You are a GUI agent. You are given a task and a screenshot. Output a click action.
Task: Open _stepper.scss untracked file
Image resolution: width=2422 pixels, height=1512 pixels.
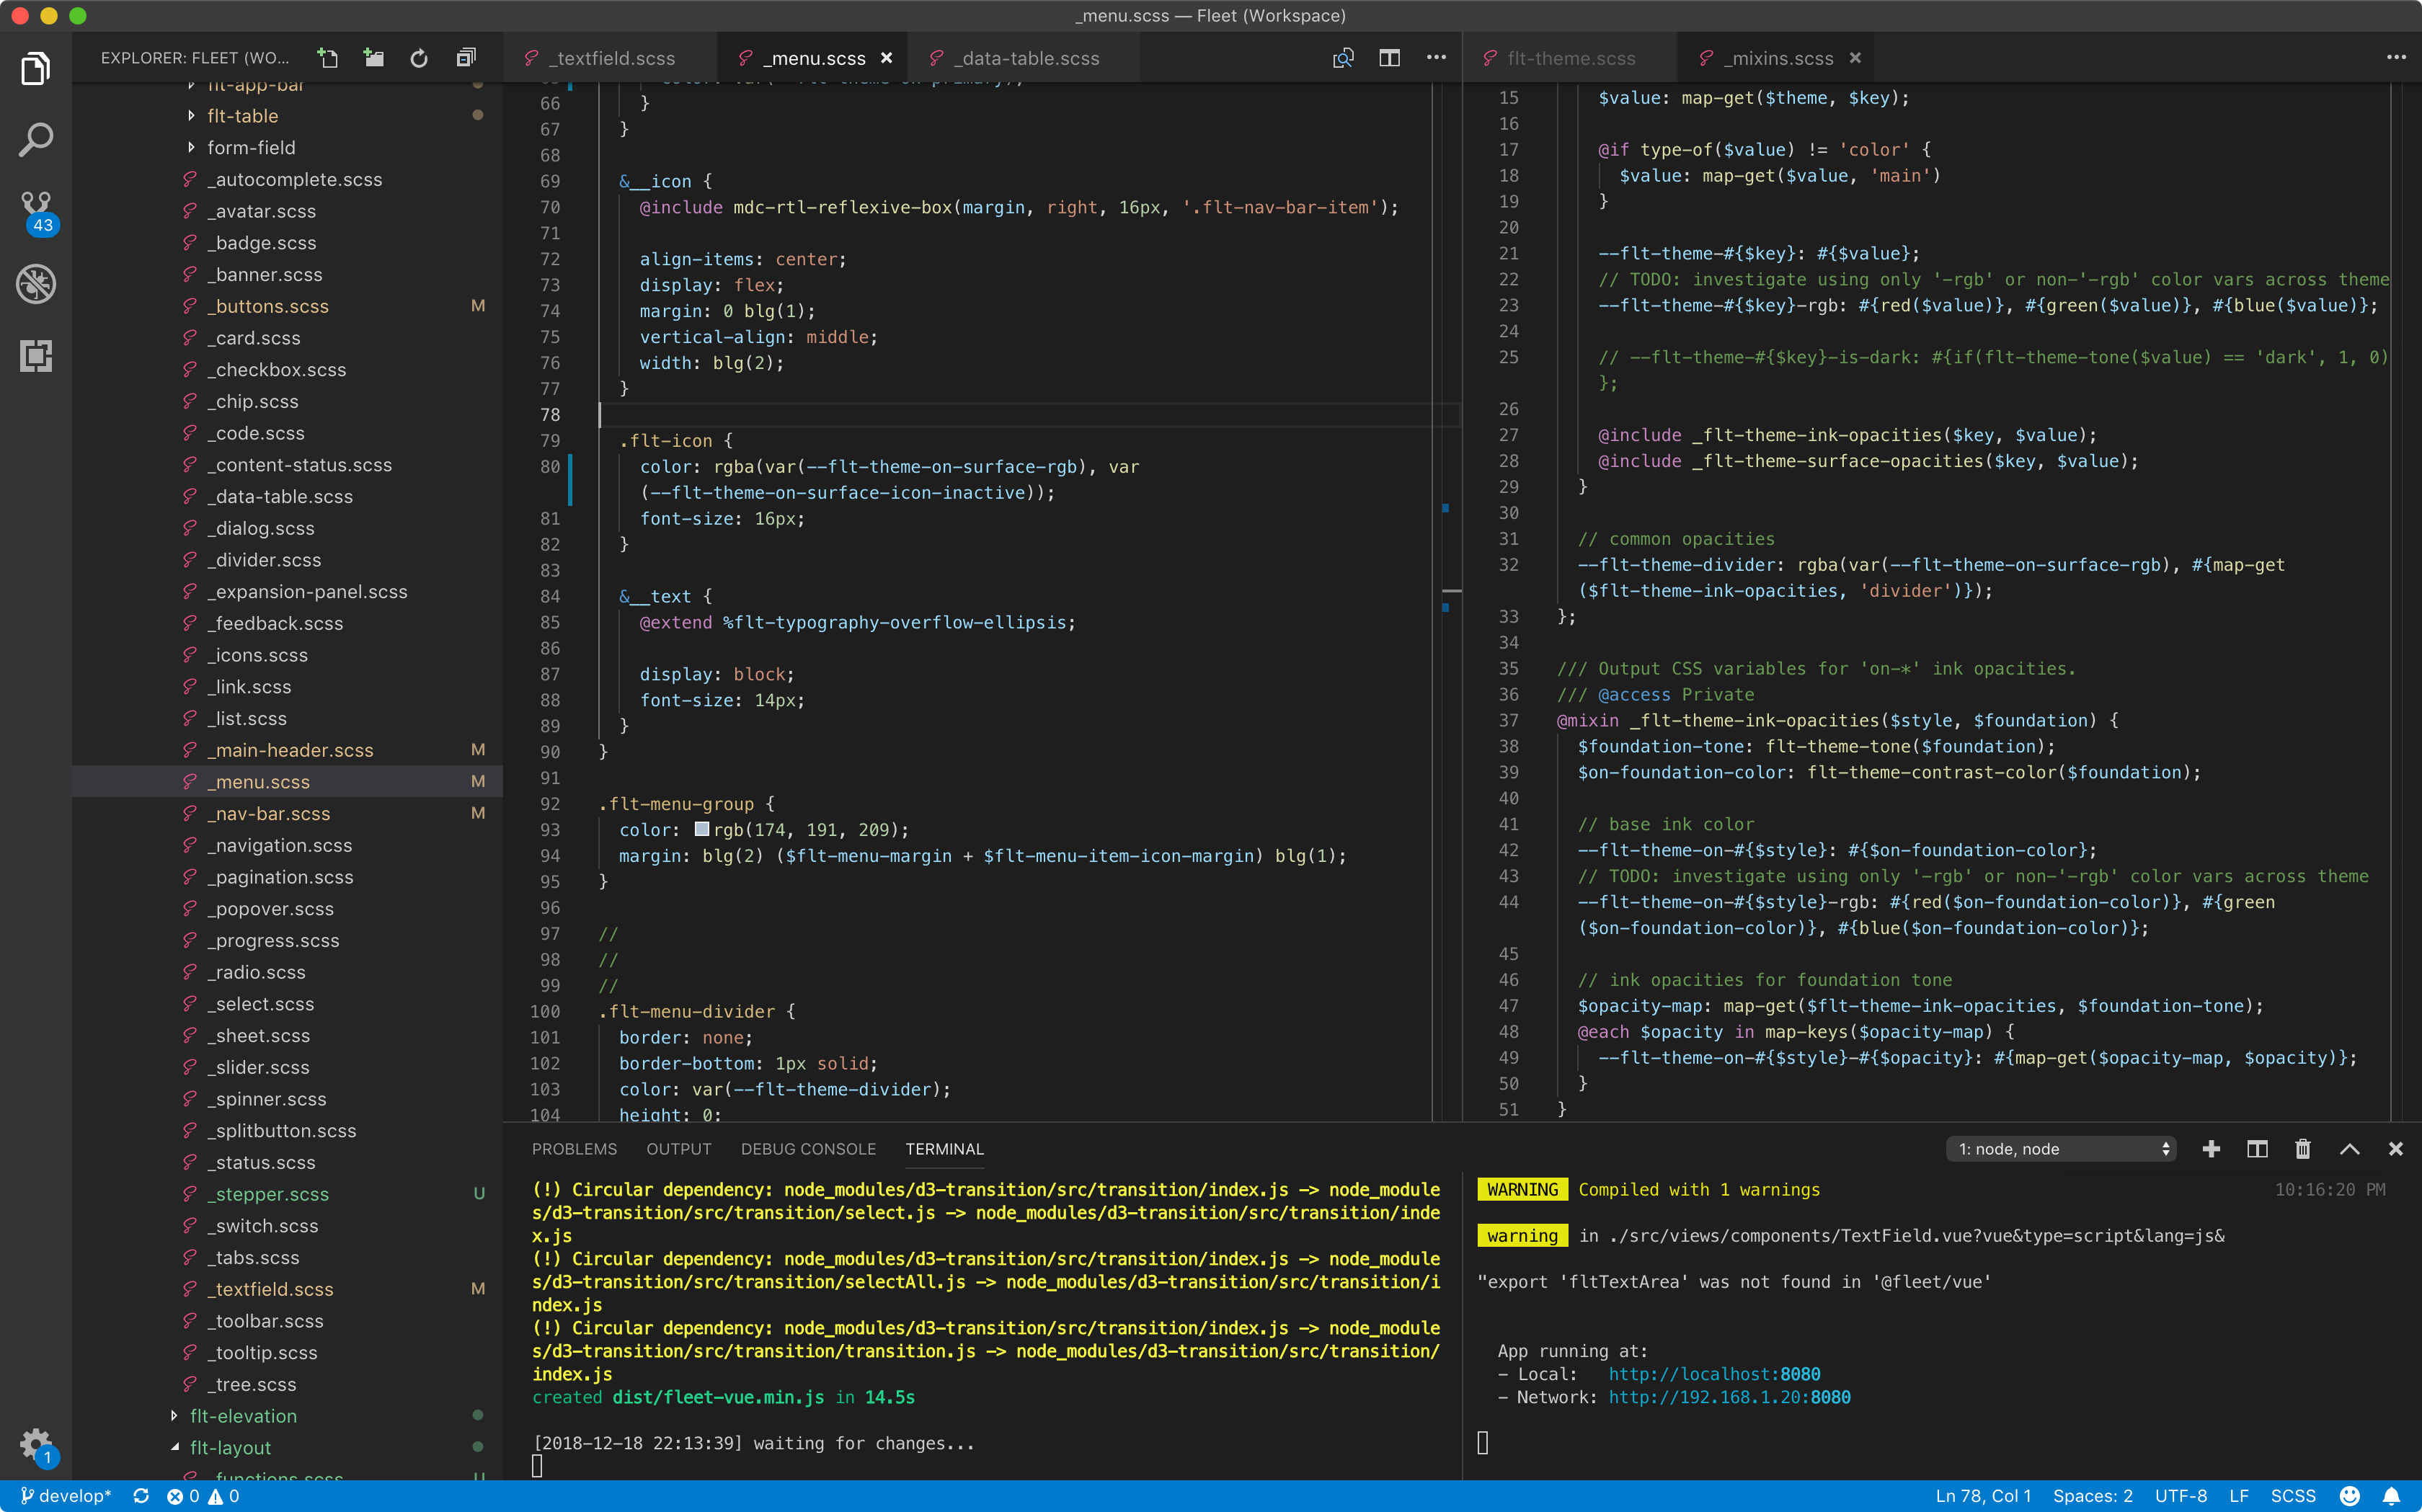point(287,1194)
